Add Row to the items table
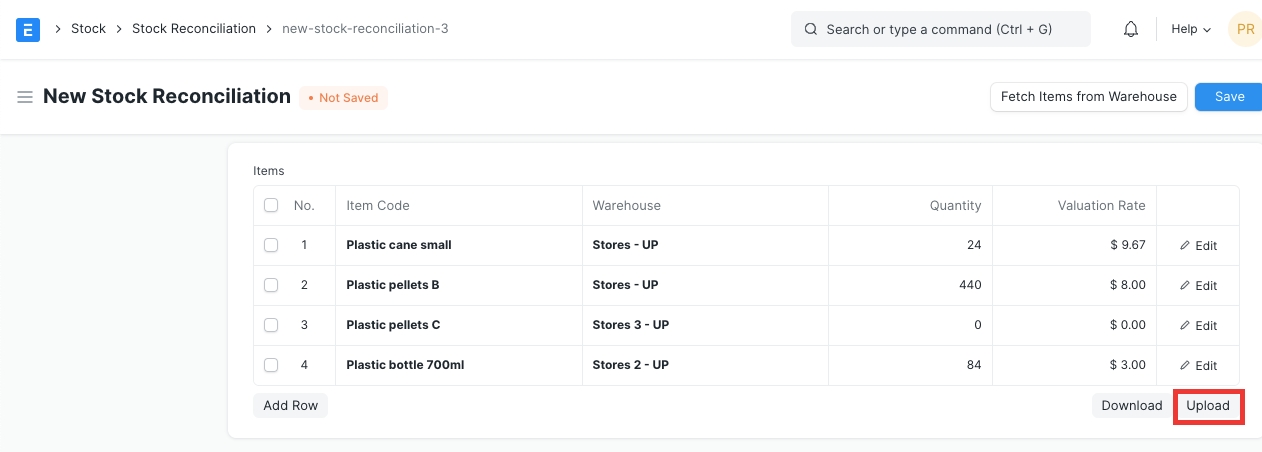Viewport: 1262px width, 452px height. pos(290,405)
